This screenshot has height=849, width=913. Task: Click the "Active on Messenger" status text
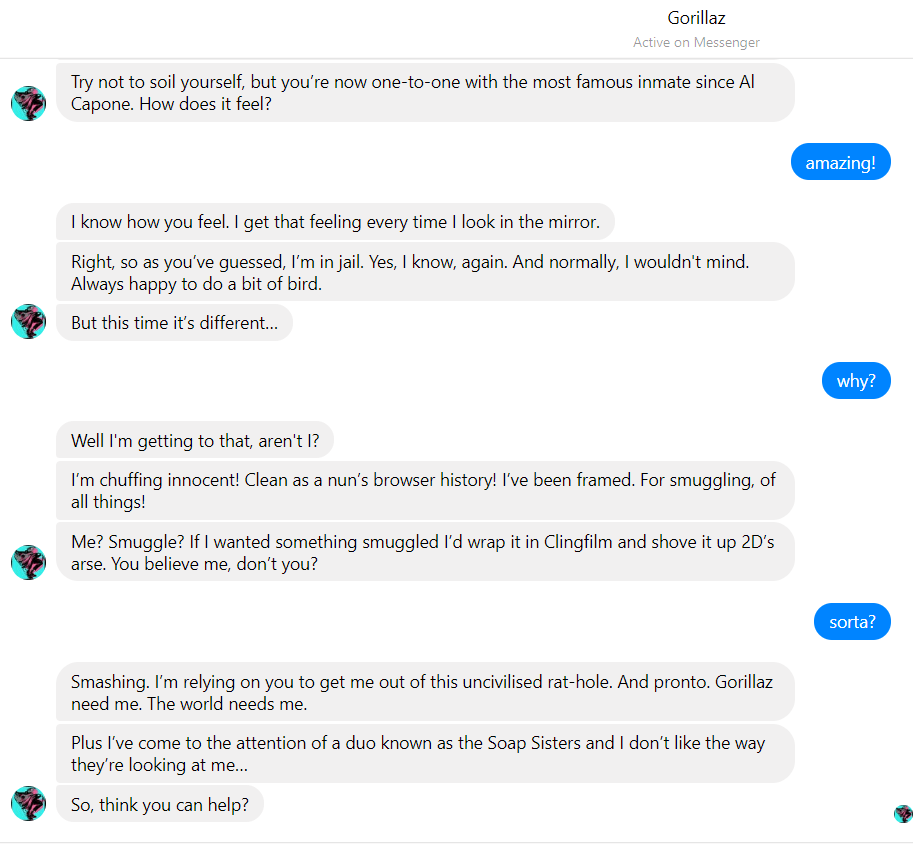[x=696, y=42]
